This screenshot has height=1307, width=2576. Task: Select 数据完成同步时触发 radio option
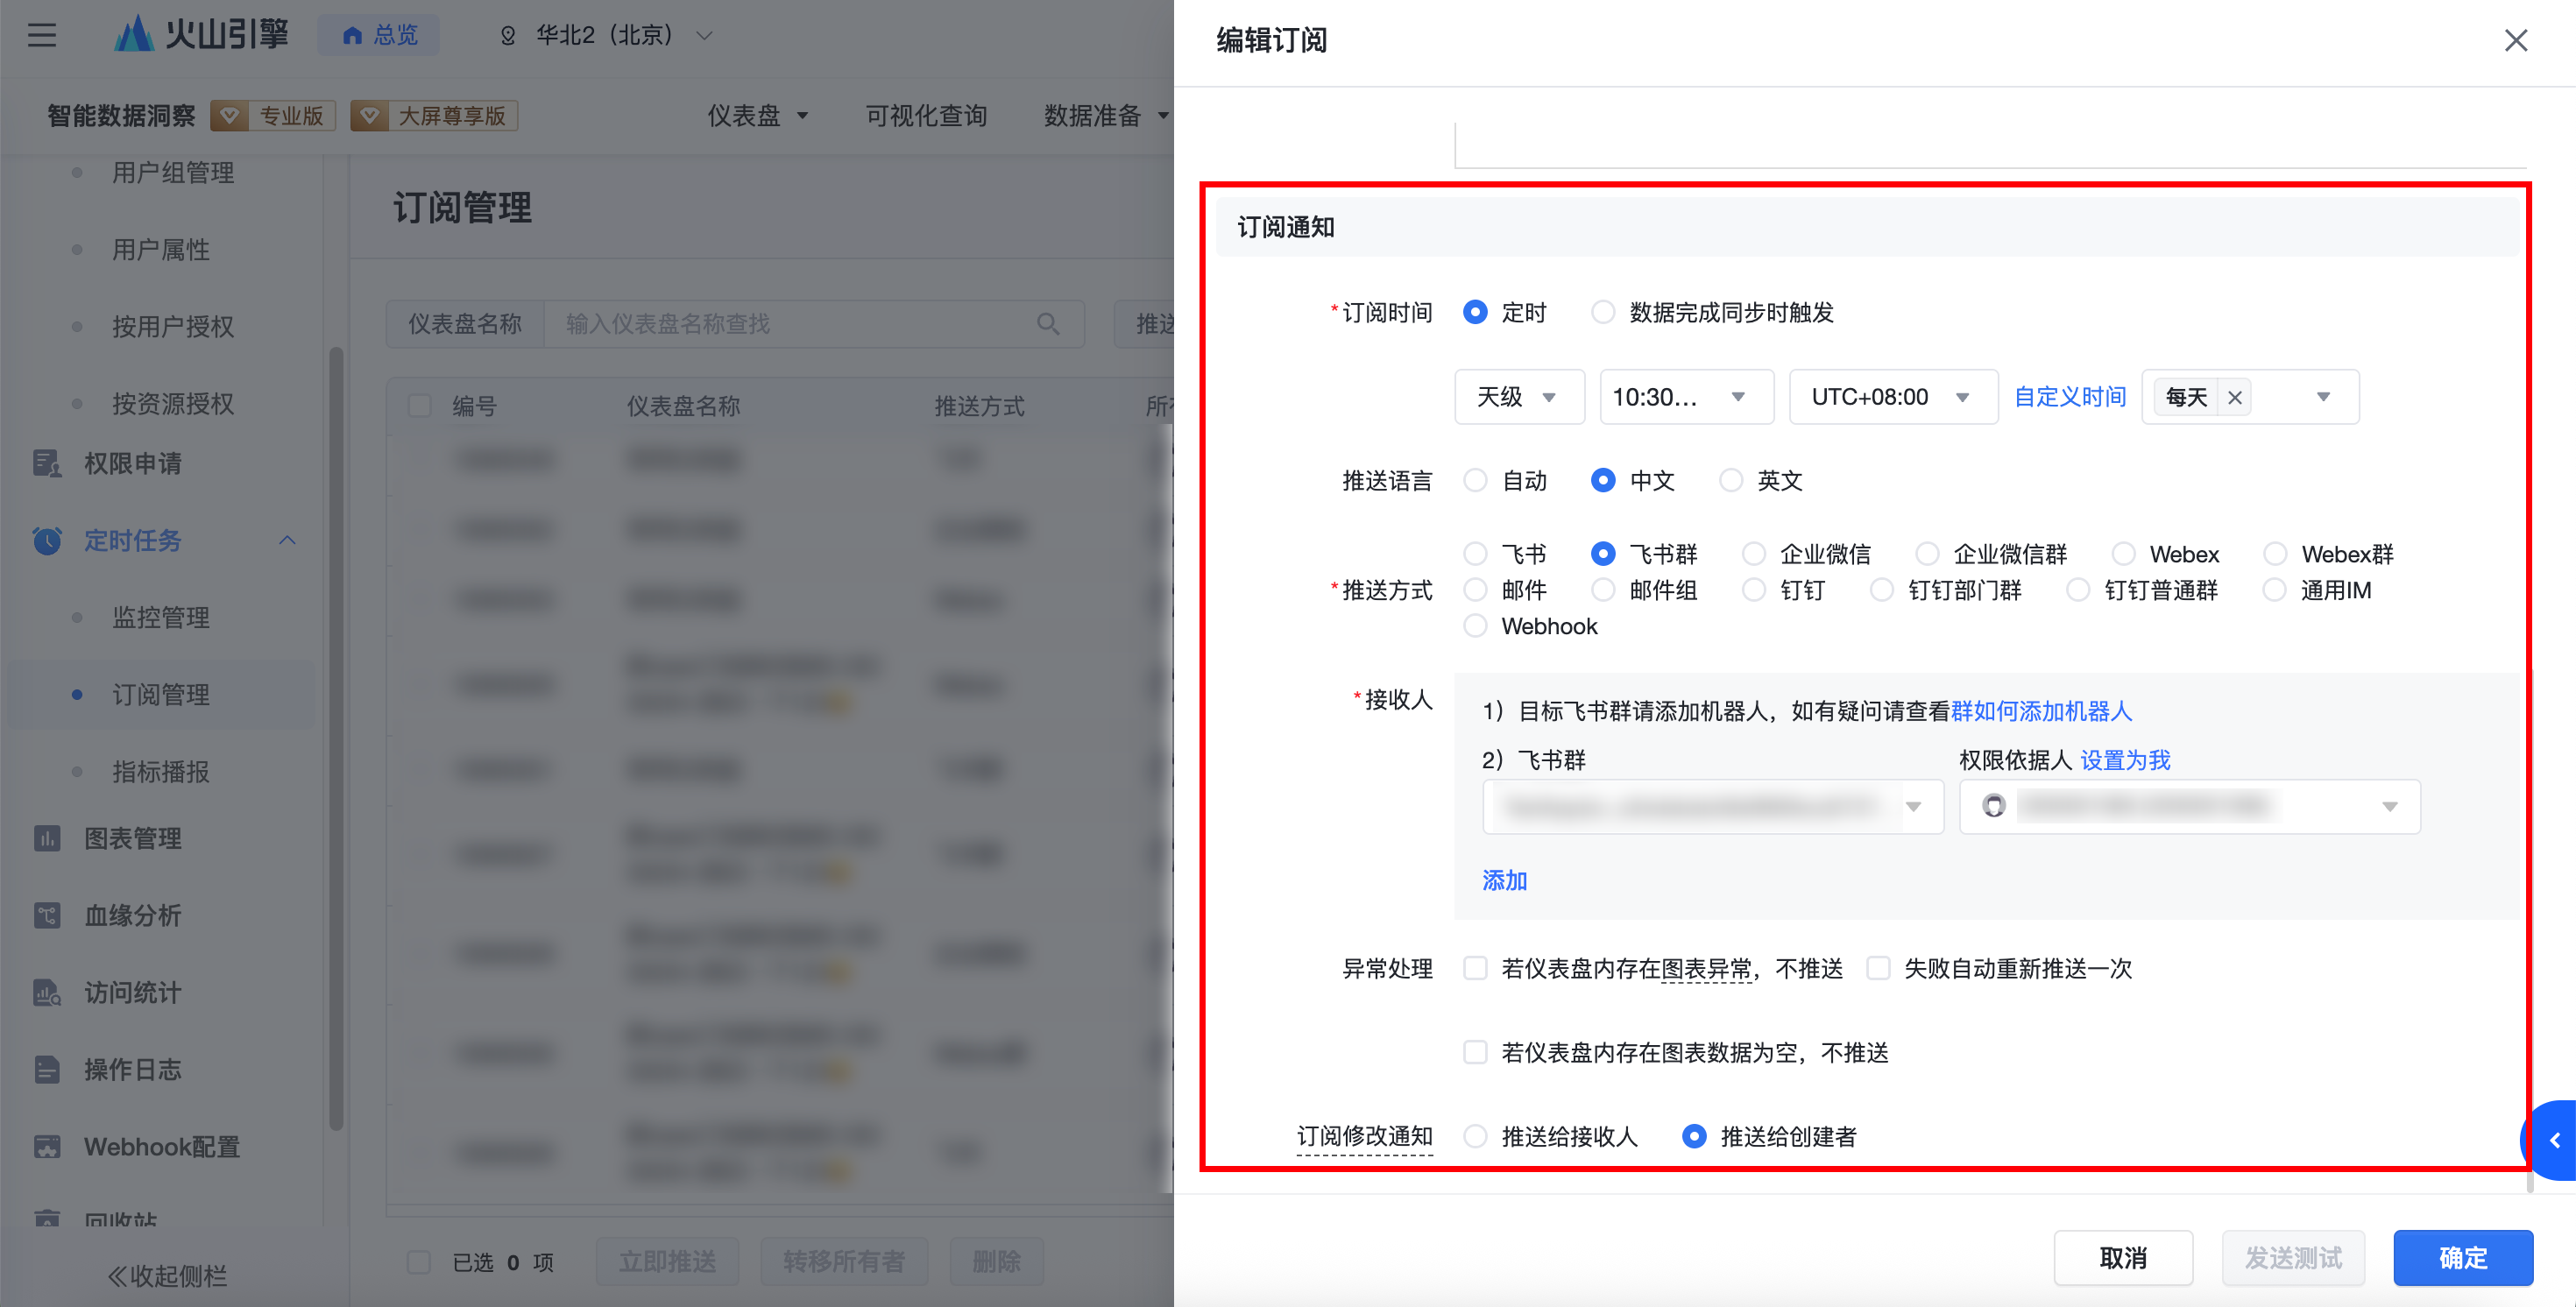point(1603,313)
